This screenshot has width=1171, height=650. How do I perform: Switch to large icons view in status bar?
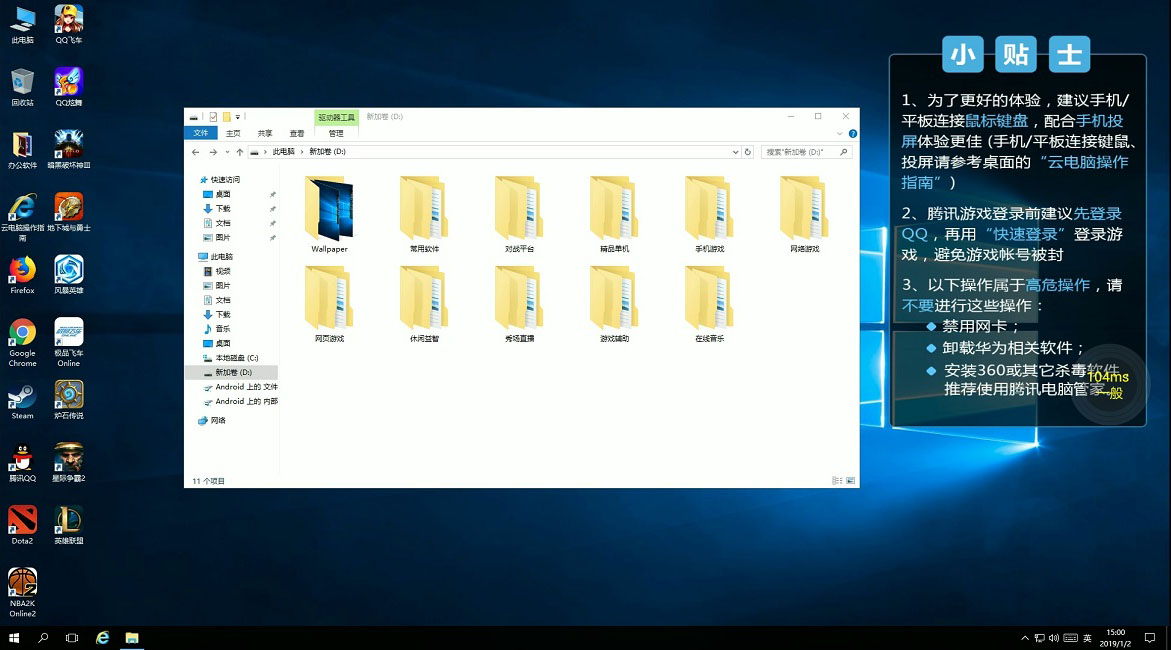coord(852,481)
